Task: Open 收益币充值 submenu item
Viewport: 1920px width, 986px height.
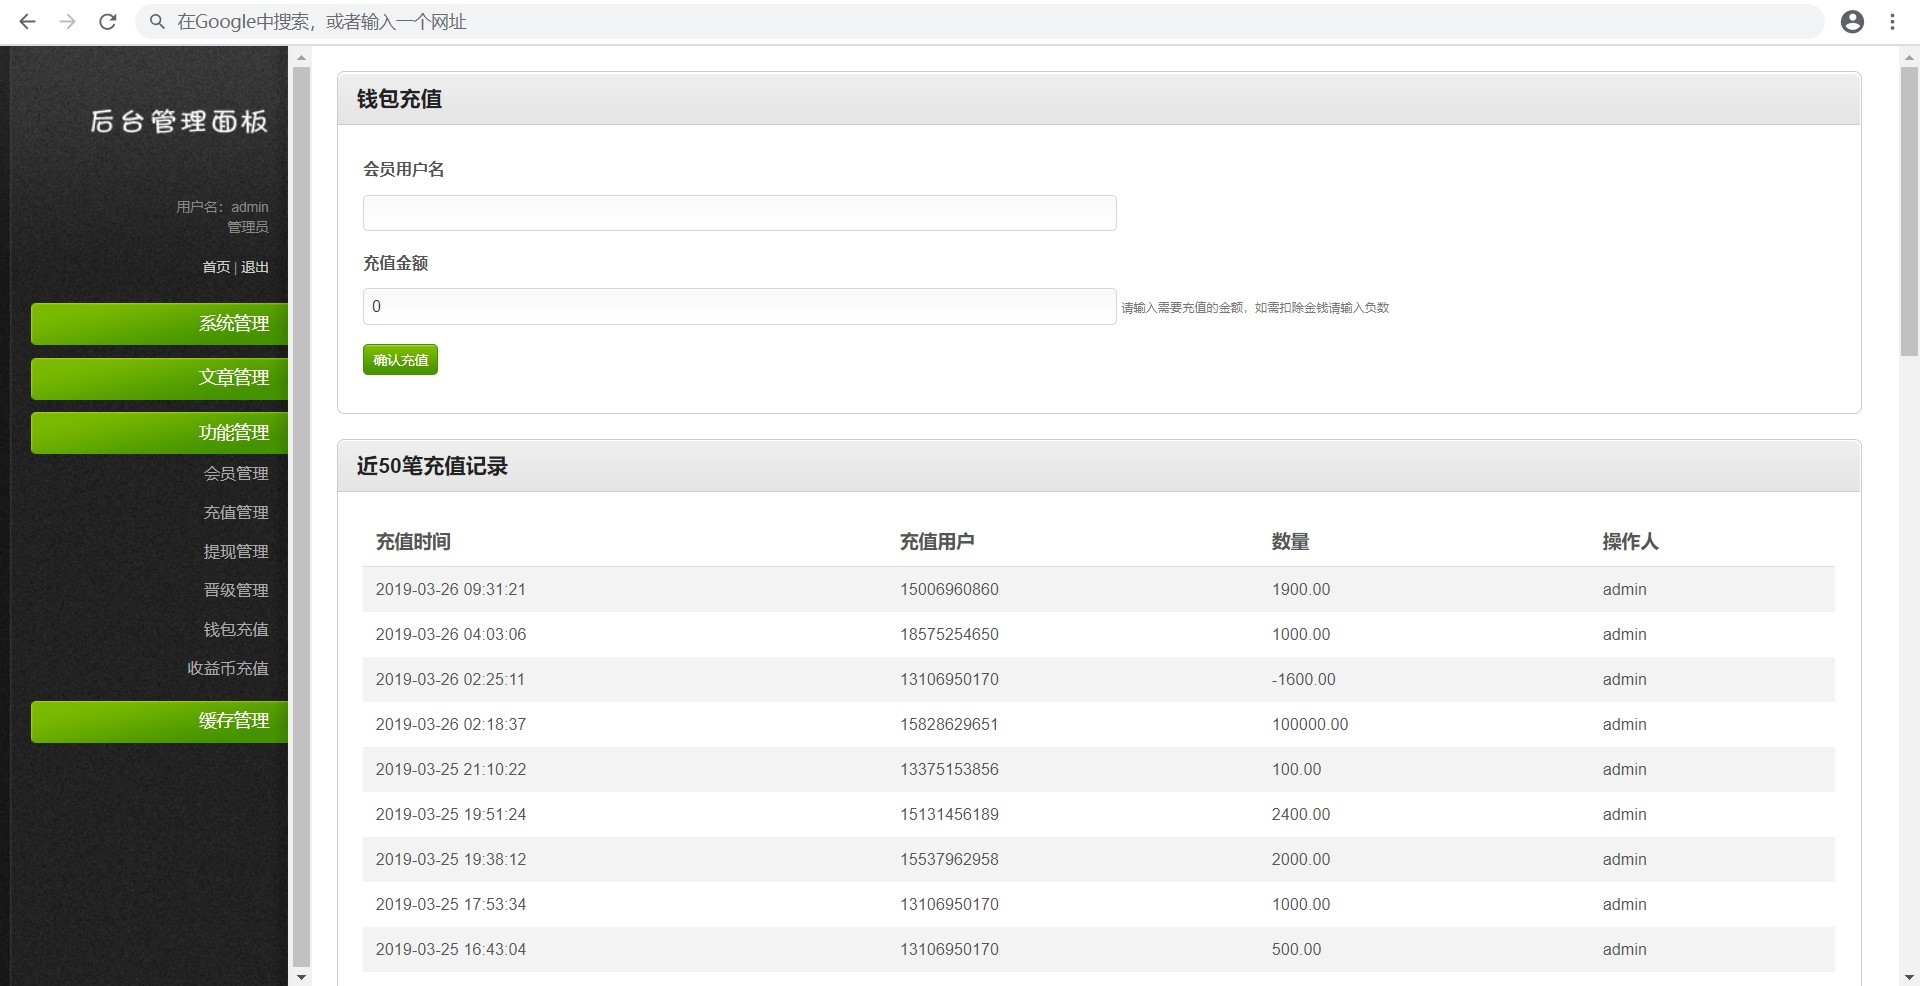Action: tap(228, 668)
